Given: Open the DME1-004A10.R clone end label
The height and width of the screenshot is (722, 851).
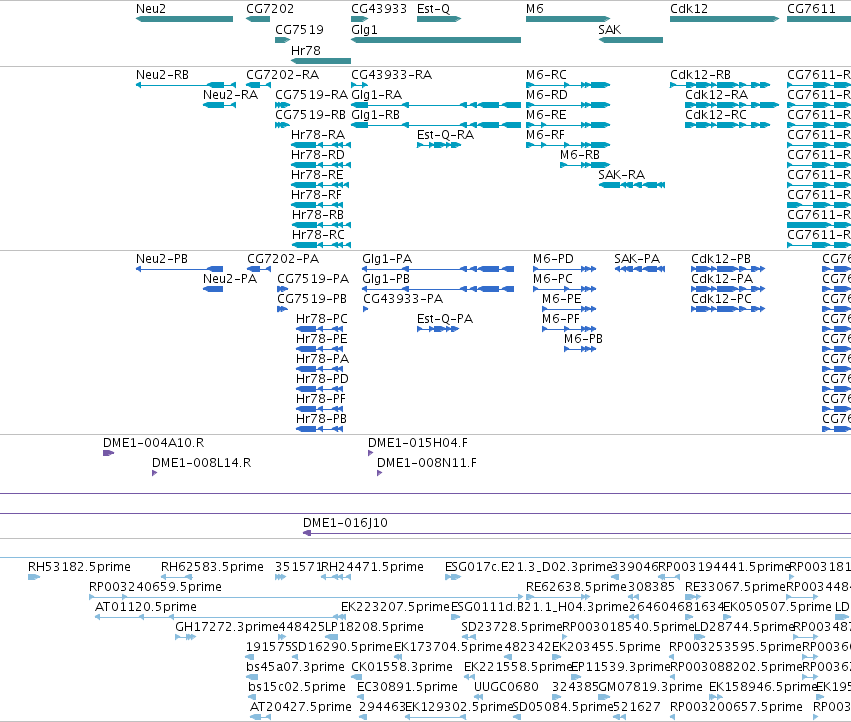Looking at the screenshot, I should 154,442.
